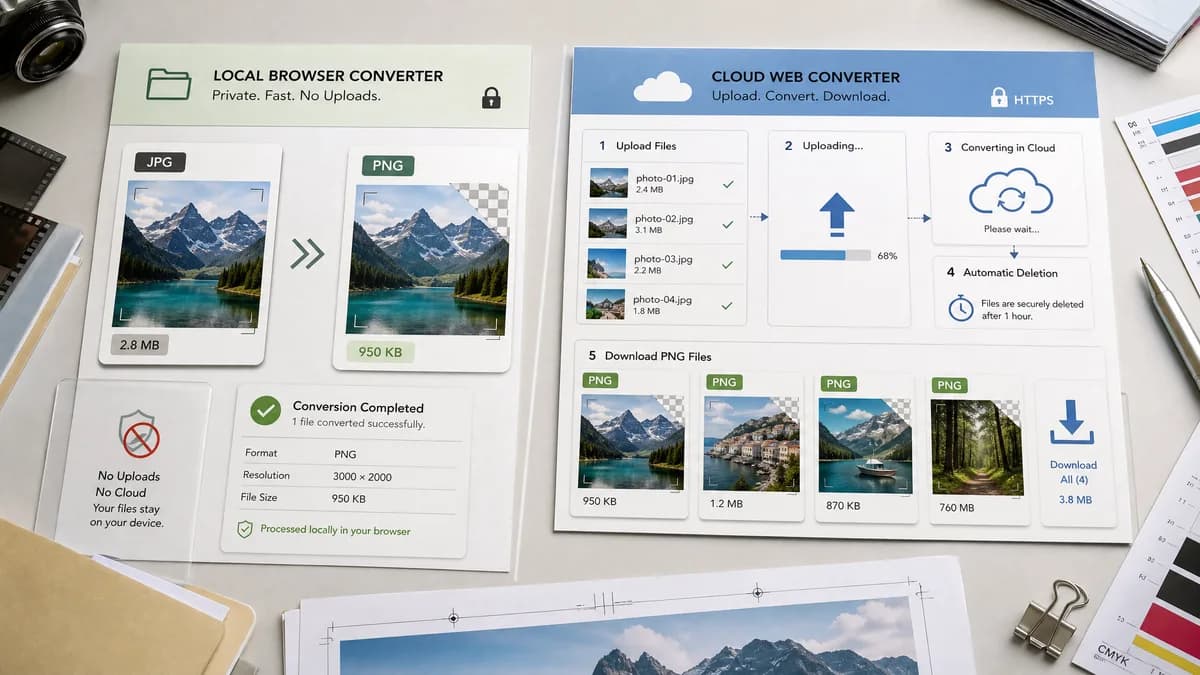Image resolution: width=1200 pixels, height=675 pixels.
Task: Click the folder icon in Local Browser Converter
Action: click(168, 84)
